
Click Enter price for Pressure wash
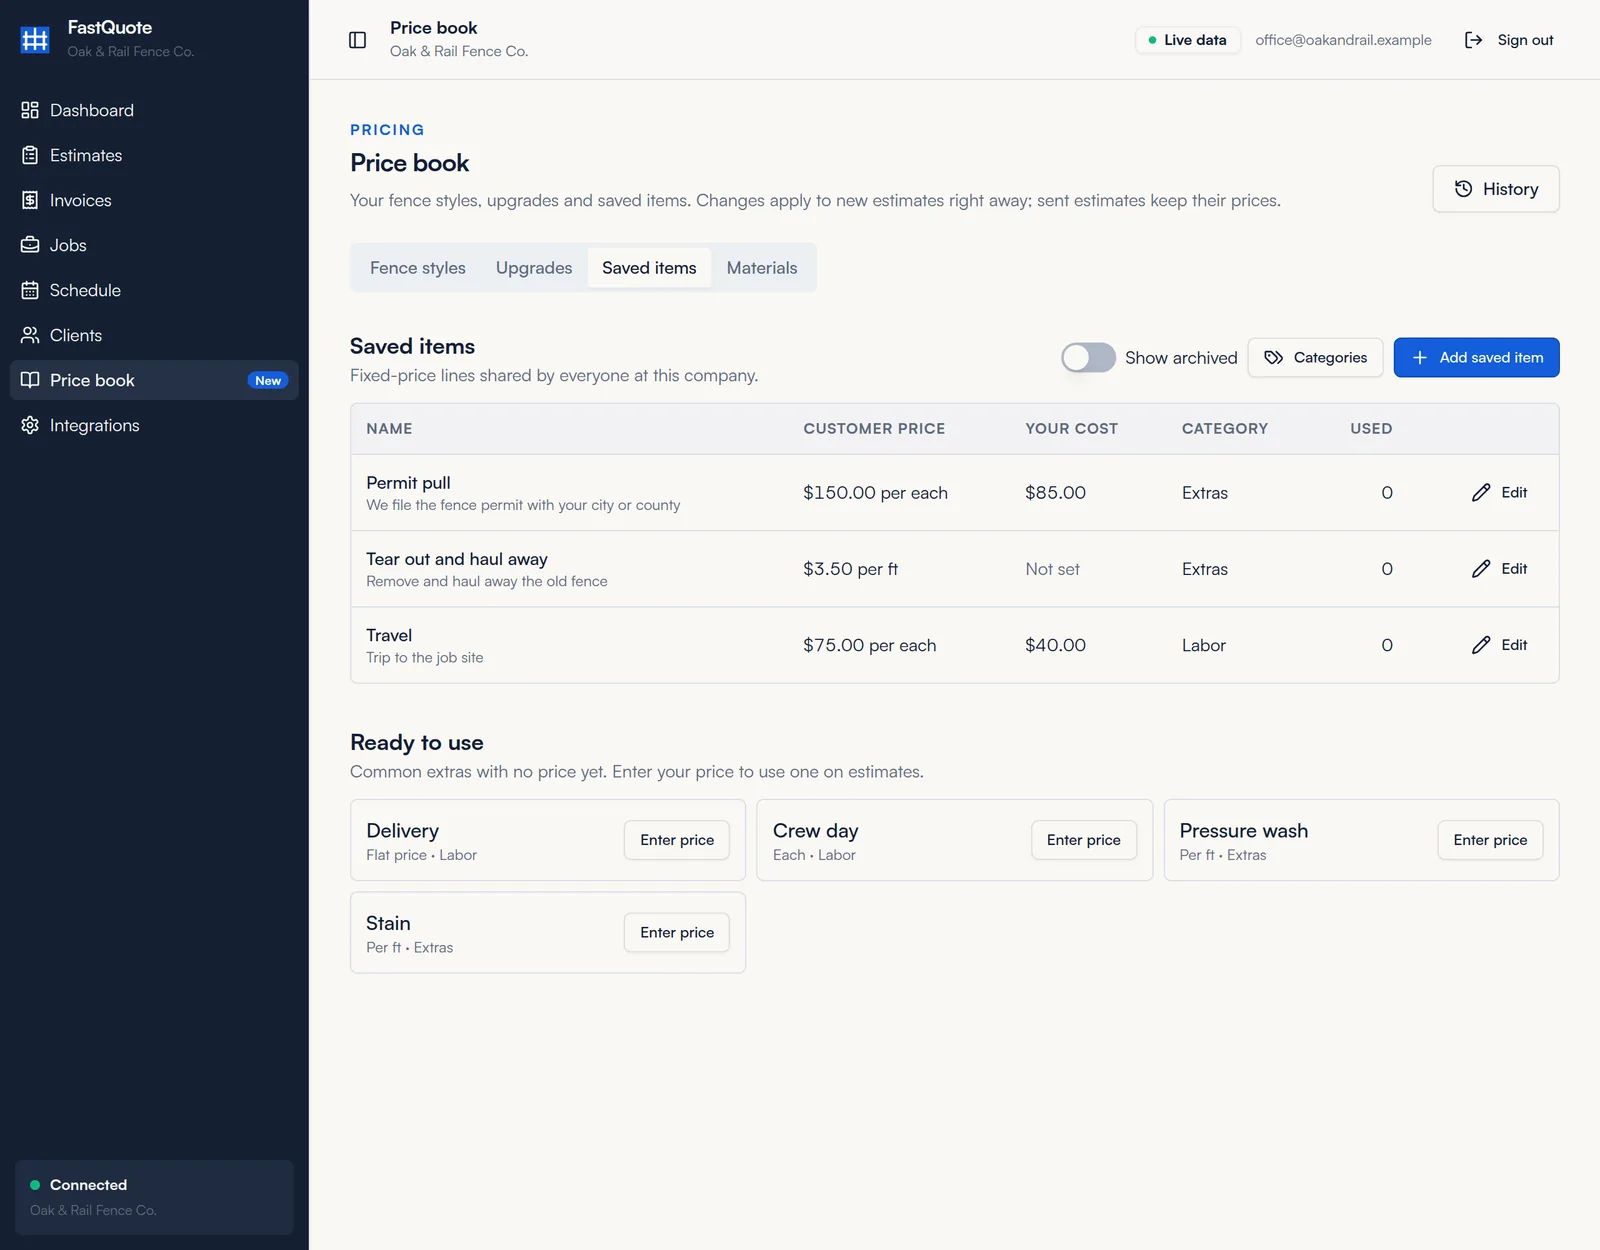coord(1490,840)
